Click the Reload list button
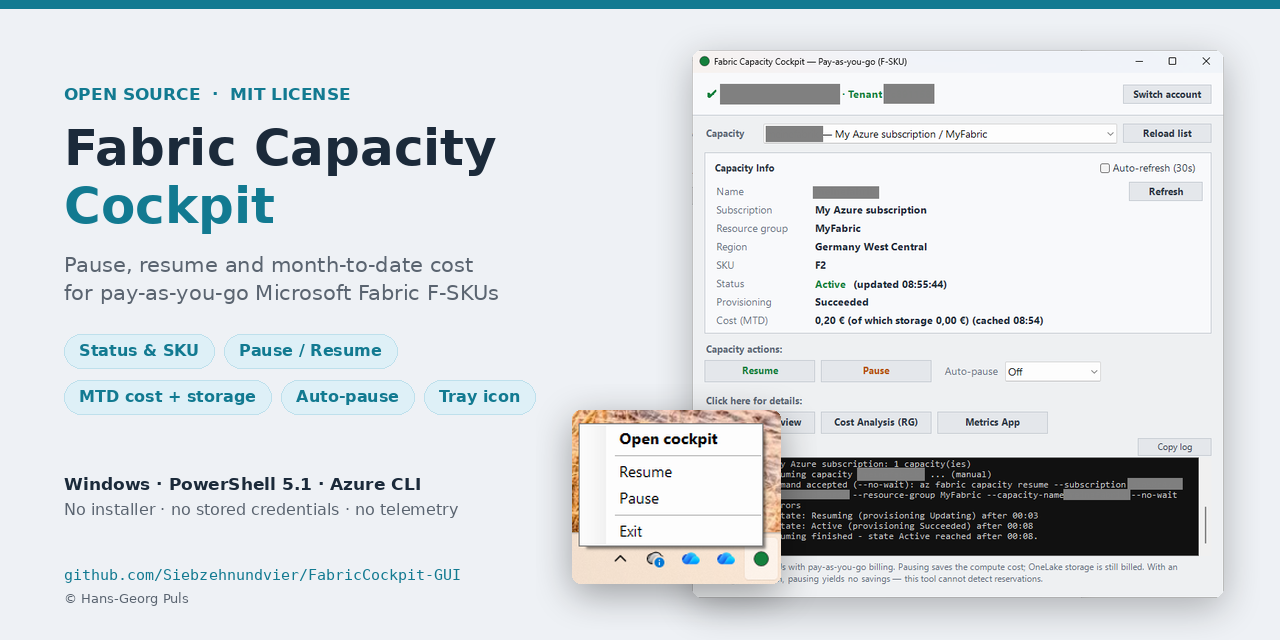 (1167, 134)
